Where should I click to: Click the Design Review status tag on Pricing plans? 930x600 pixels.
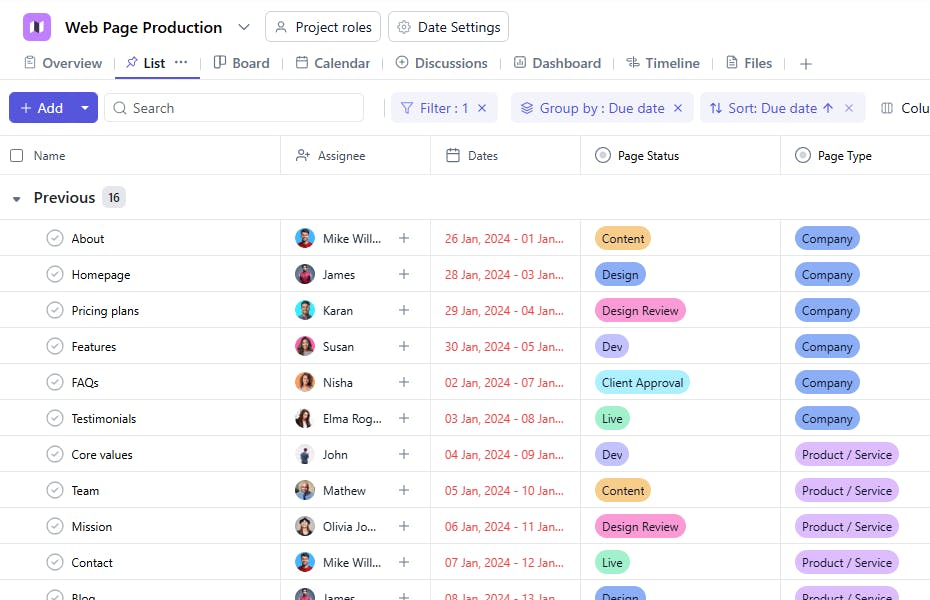(x=640, y=311)
